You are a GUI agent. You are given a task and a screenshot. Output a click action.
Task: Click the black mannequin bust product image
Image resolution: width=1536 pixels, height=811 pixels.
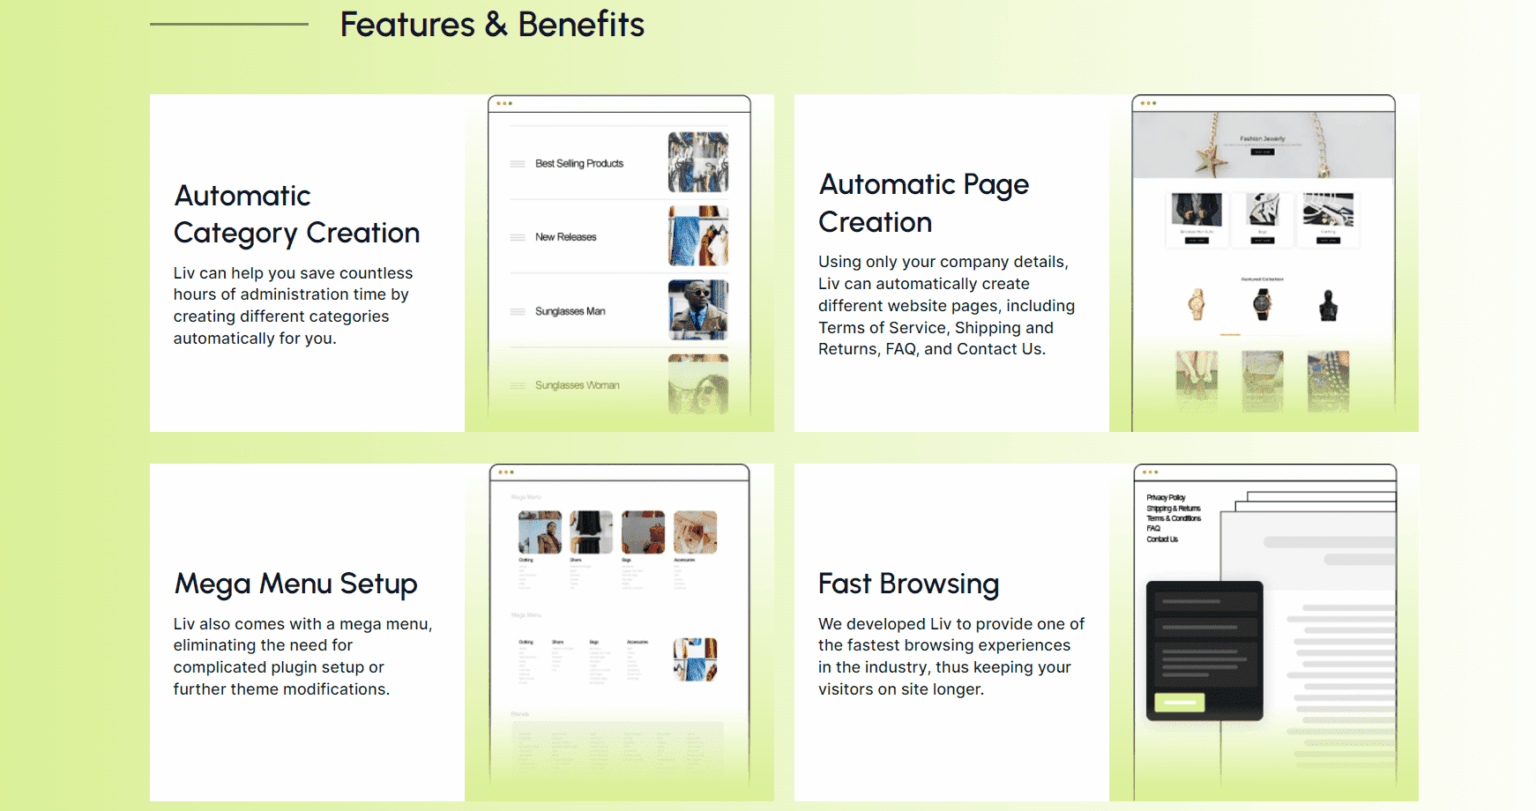pyautogui.click(x=1328, y=305)
